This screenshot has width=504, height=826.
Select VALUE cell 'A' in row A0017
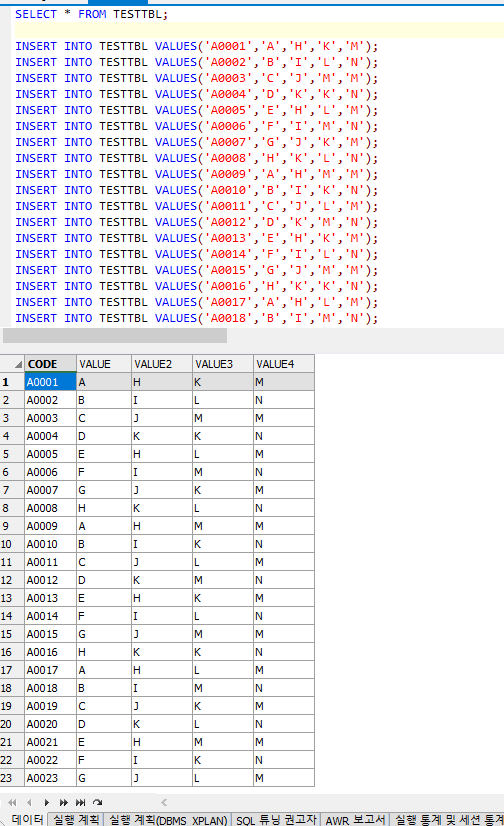click(104, 670)
